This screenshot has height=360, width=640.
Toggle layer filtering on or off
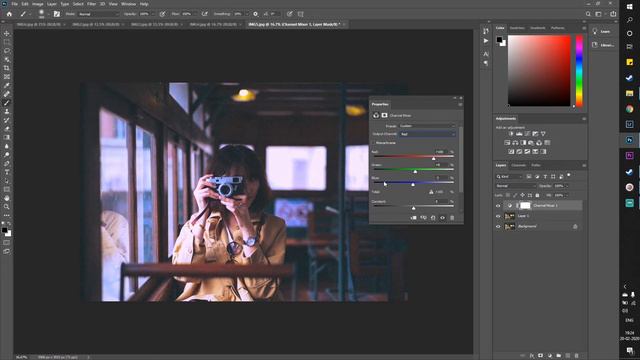(569, 176)
